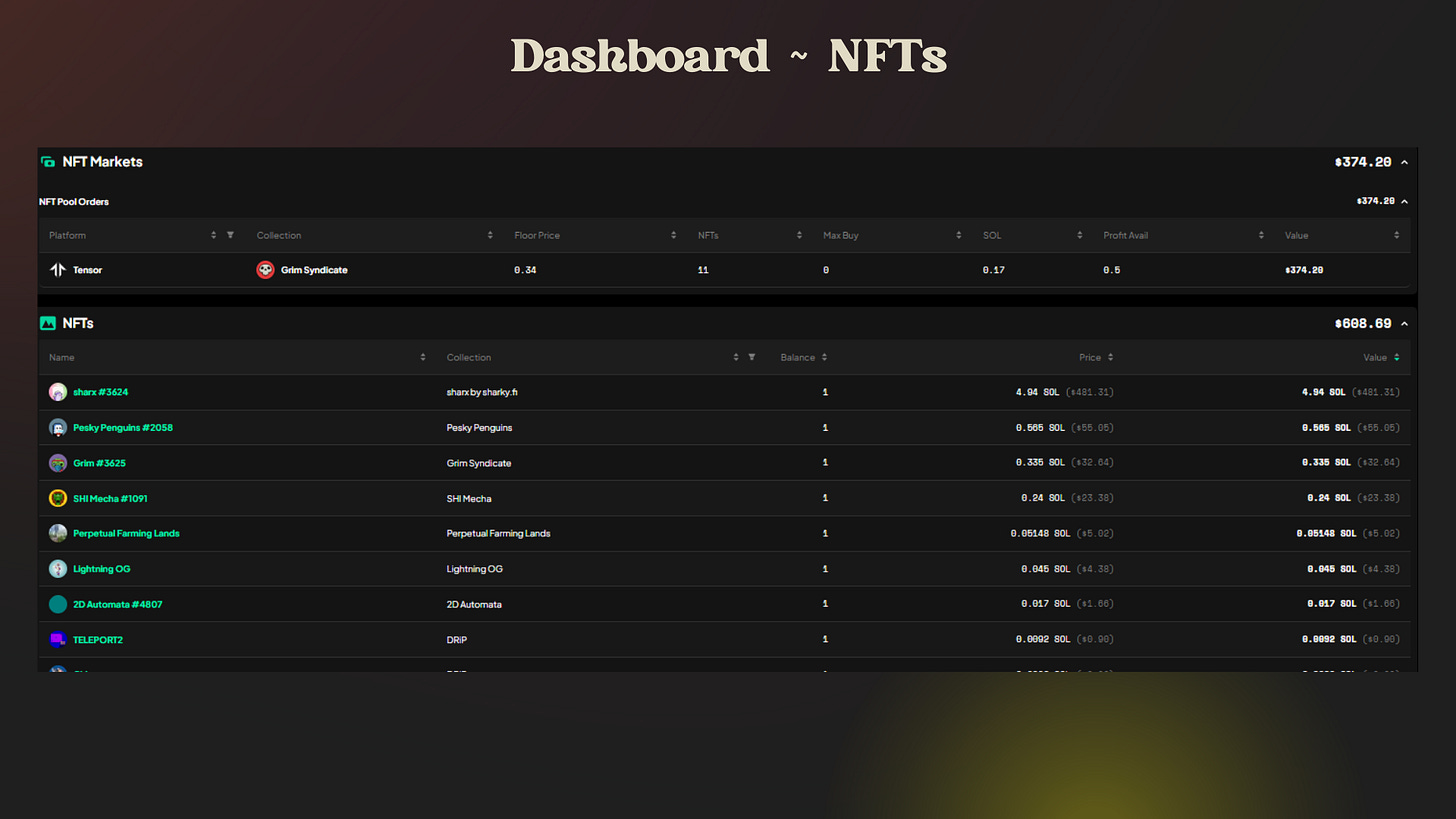The width and height of the screenshot is (1456, 819).
Task: Click the Grim #3625 NFT thumbnail
Action: click(58, 463)
